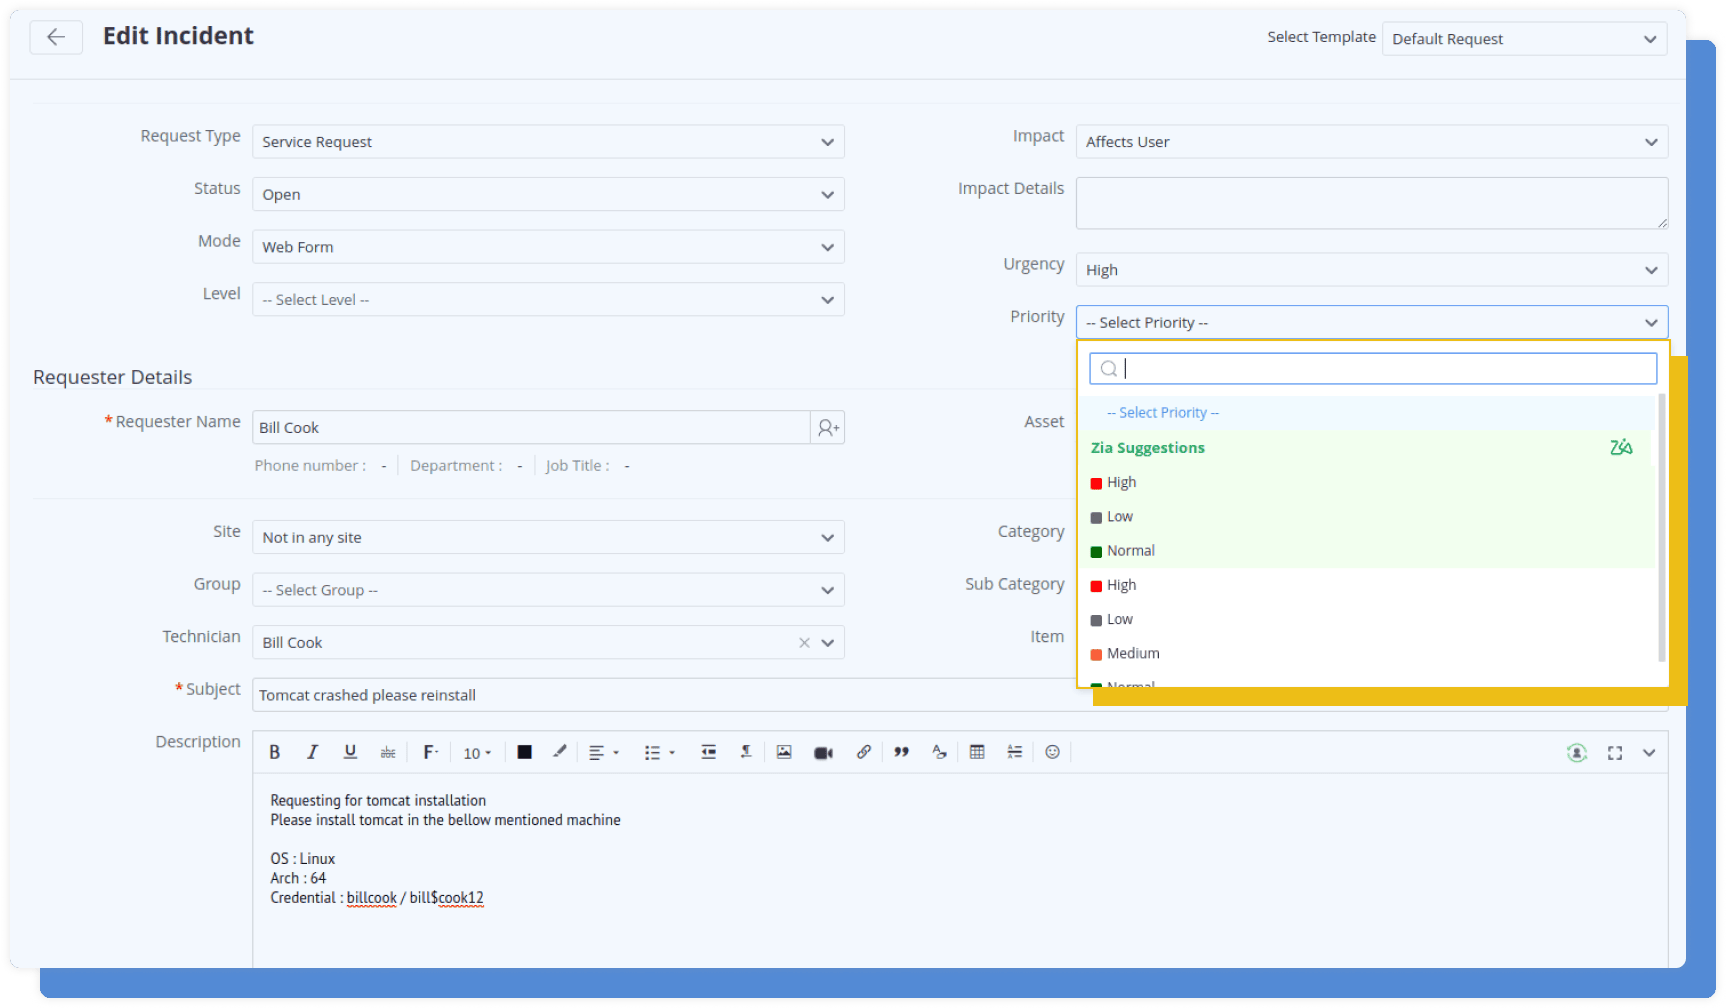Image resolution: width=1726 pixels, height=1008 pixels.
Task: Click the back arrow button
Action: coord(56,37)
